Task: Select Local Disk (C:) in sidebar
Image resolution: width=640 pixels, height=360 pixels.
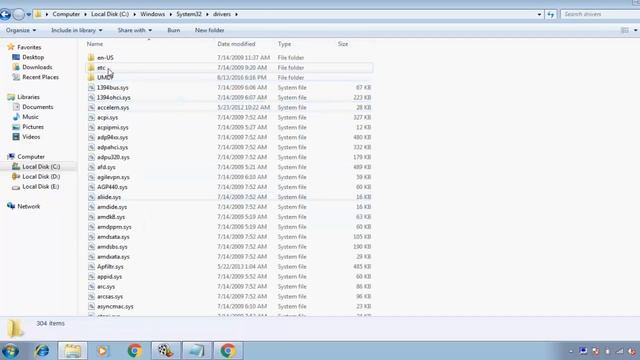Action: pos(41,167)
